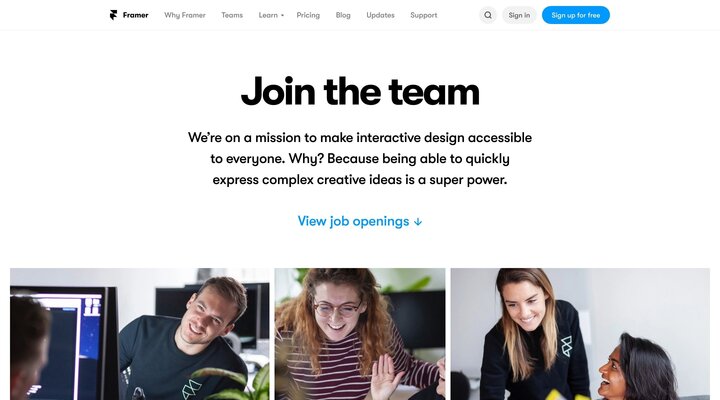Open the Why Framer page
The width and height of the screenshot is (720, 400).
point(185,15)
